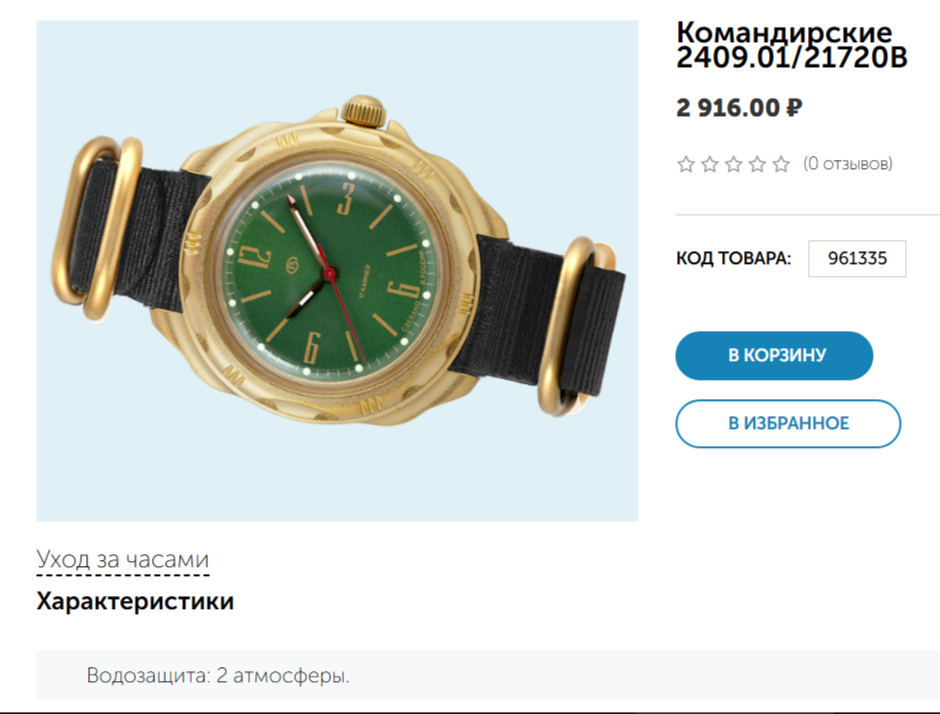Click the КОД ТОВАРА label
The width and height of the screenshot is (940, 714).
click(734, 258)
